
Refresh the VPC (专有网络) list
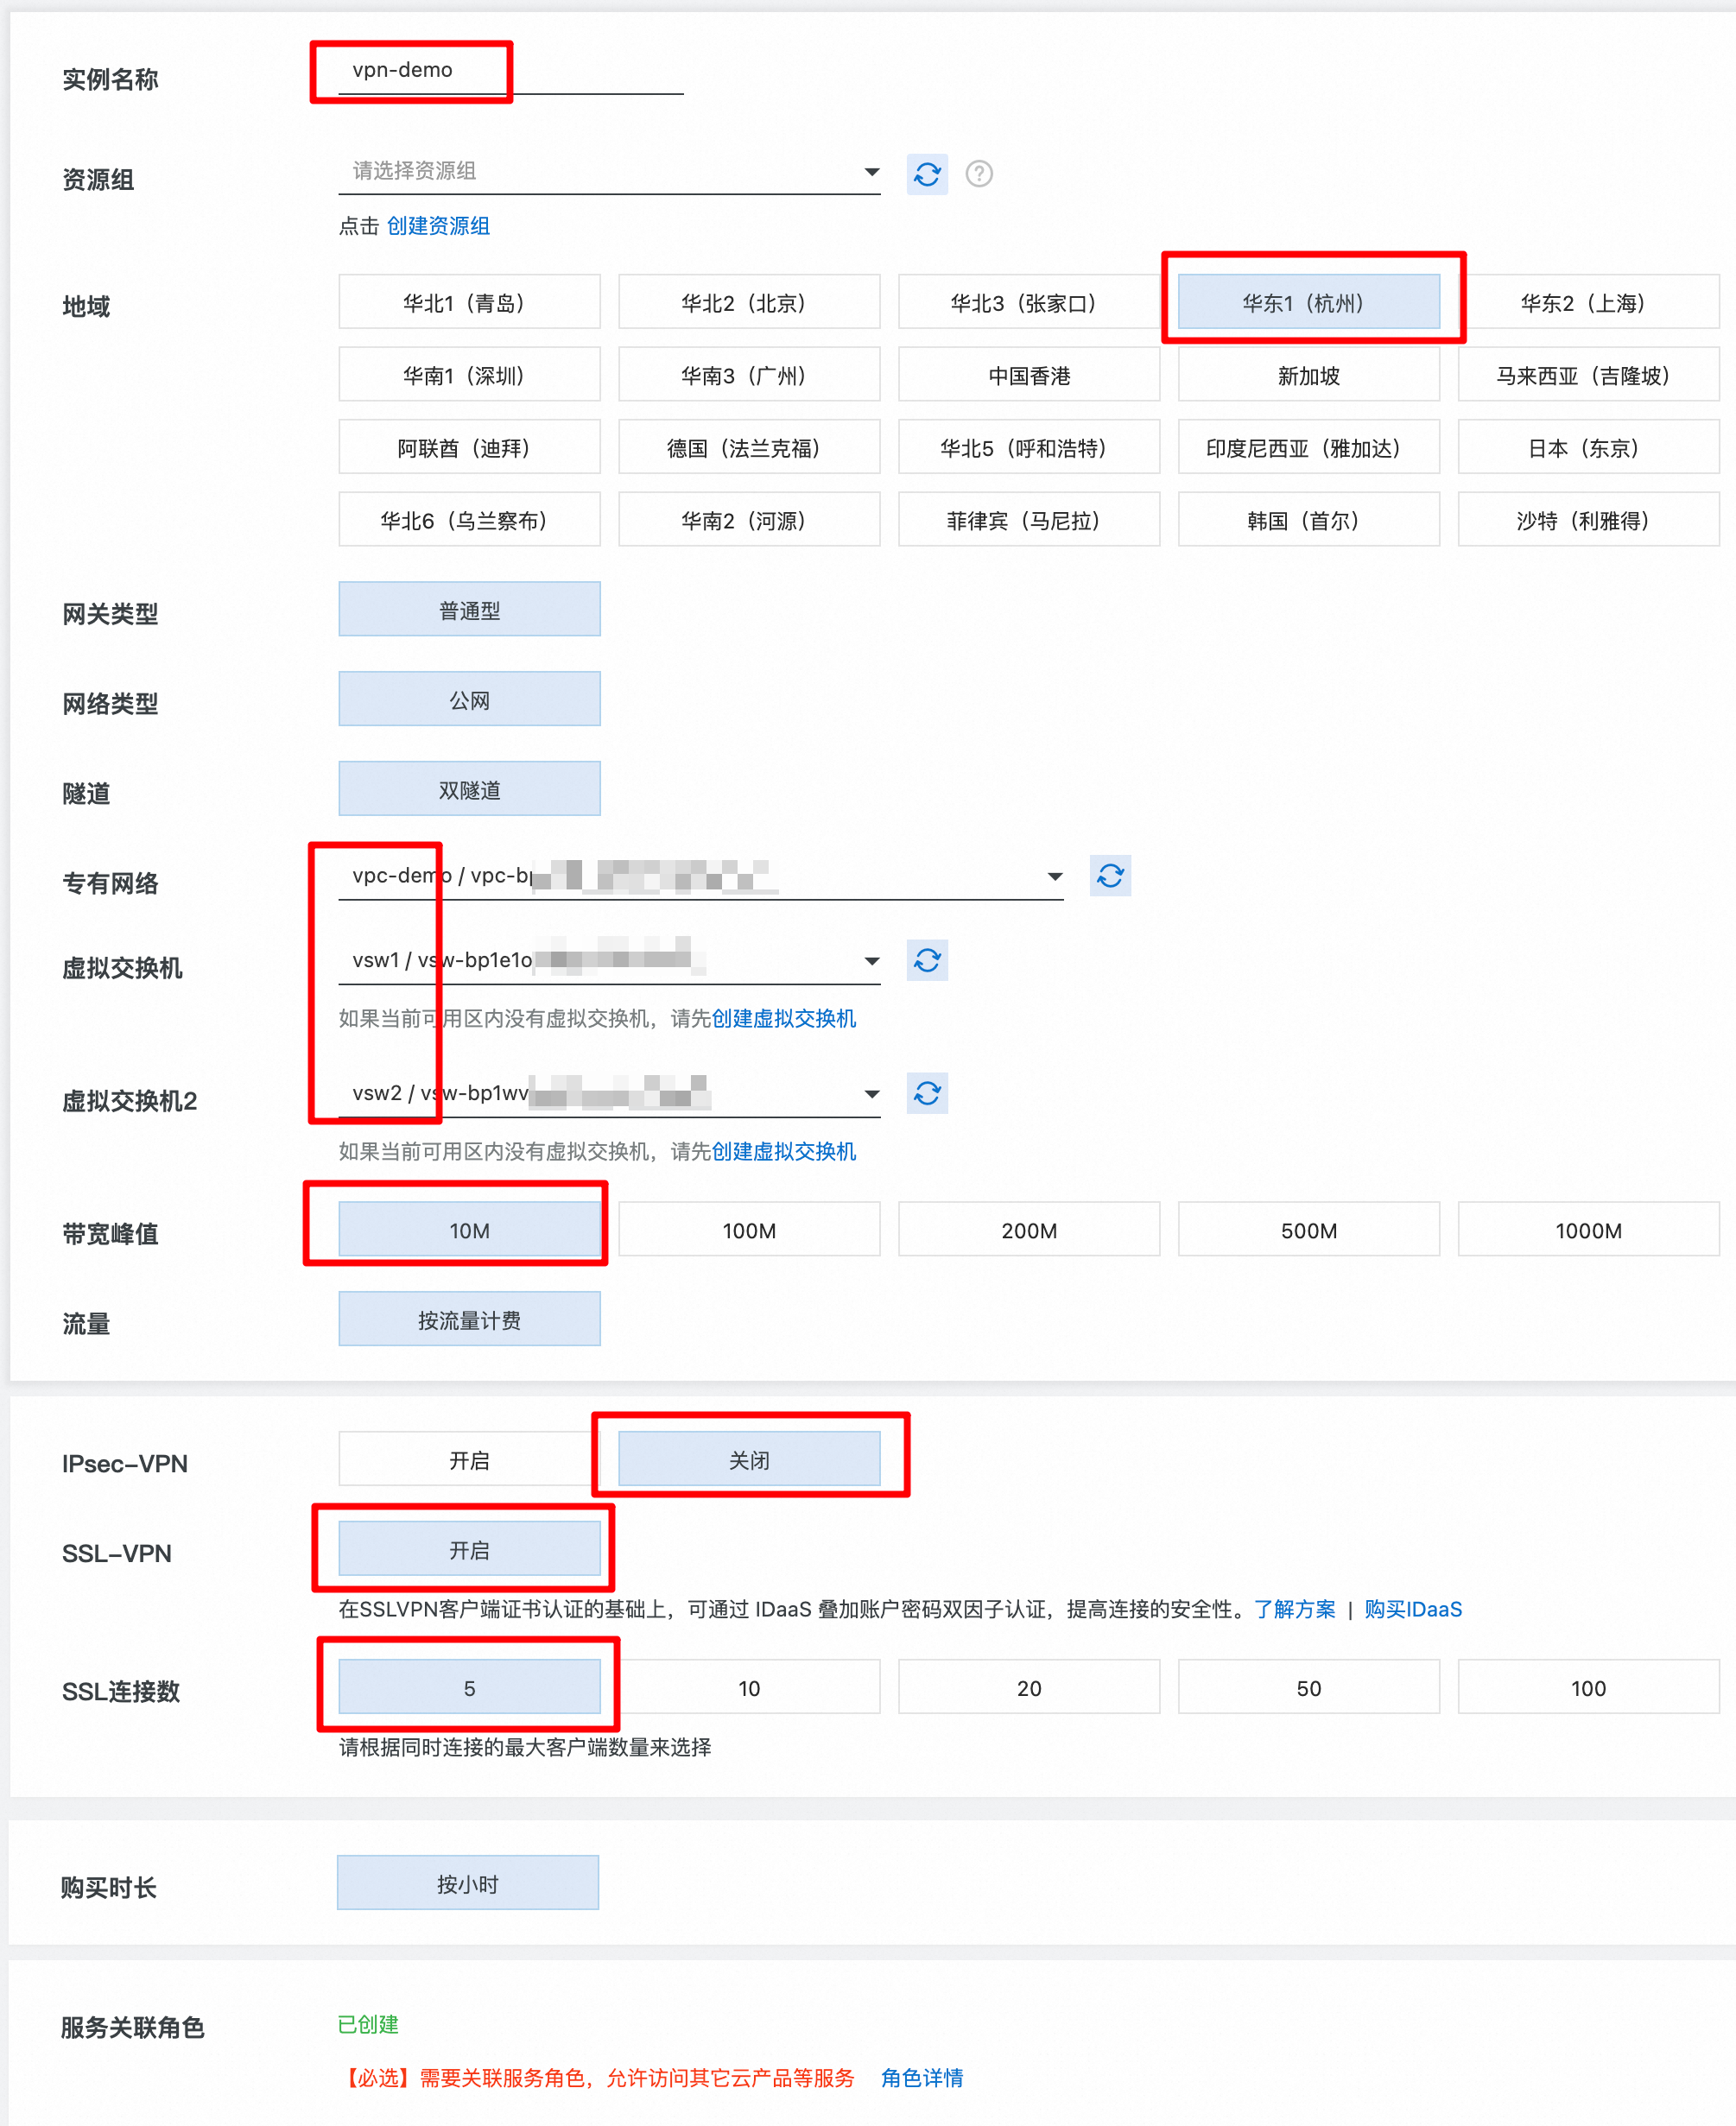1109,876
